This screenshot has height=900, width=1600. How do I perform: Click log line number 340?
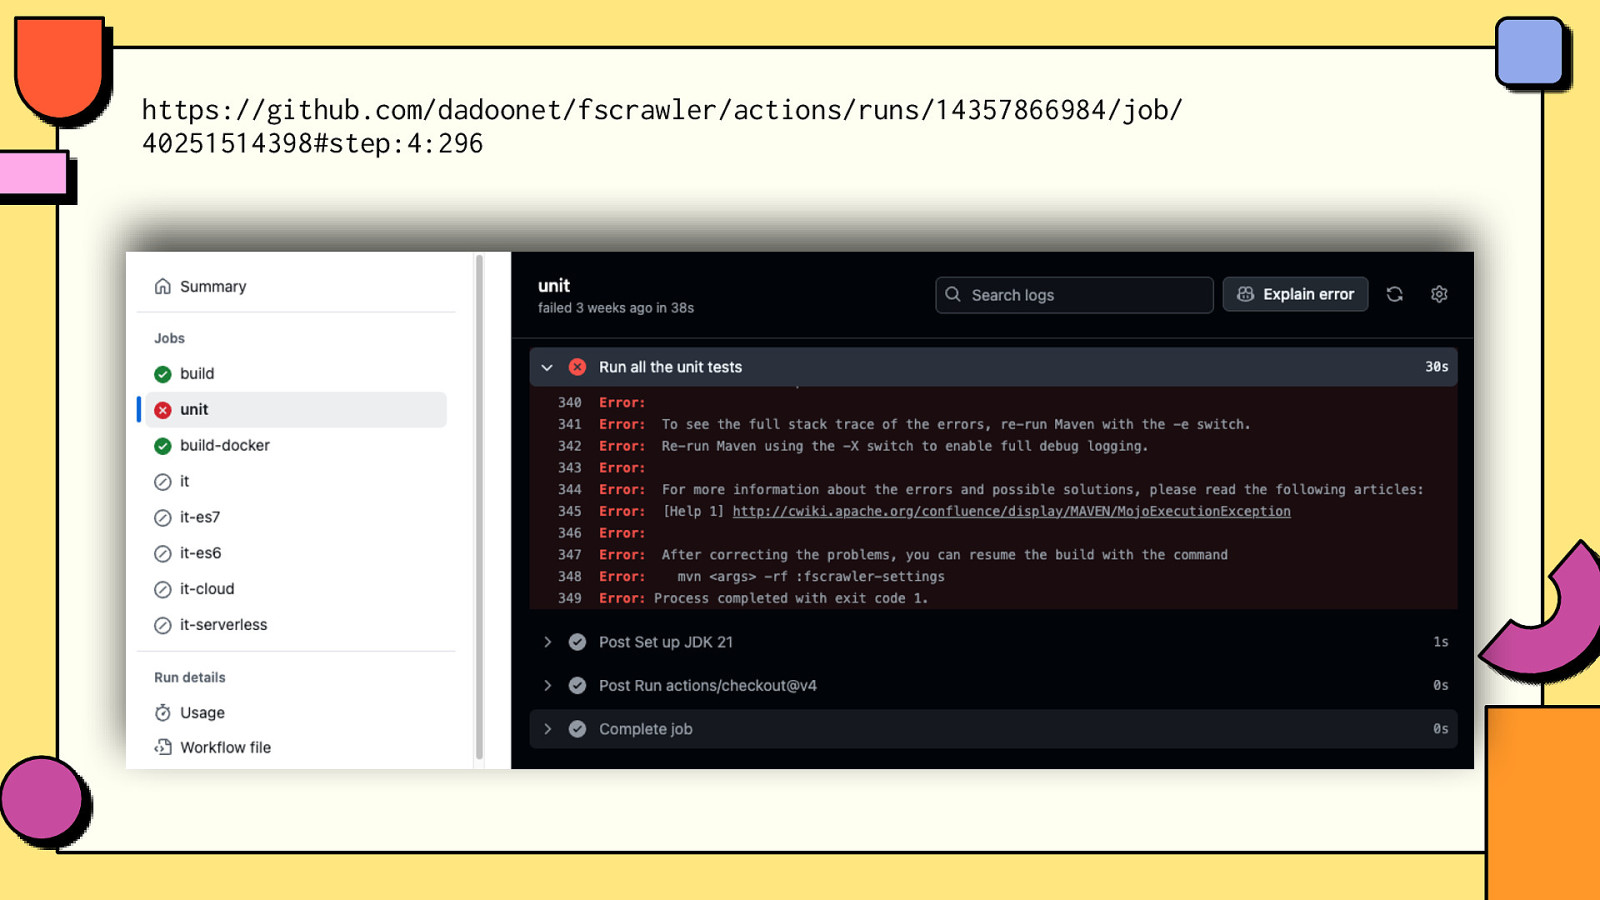(570, 403)
